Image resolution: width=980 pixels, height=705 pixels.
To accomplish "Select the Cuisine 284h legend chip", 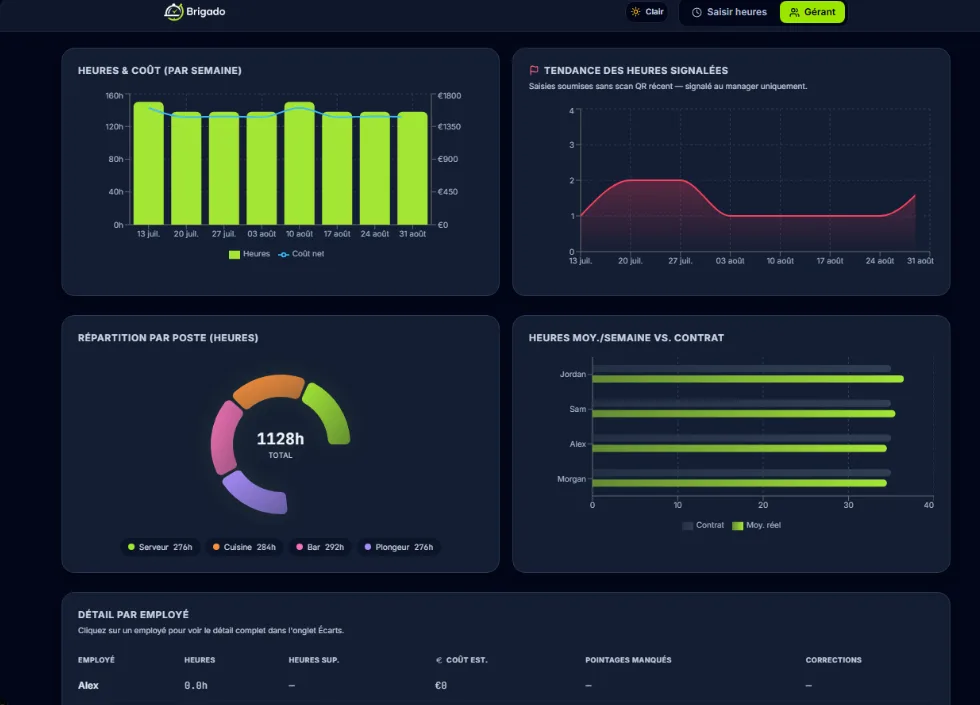I will pos(244,547).
